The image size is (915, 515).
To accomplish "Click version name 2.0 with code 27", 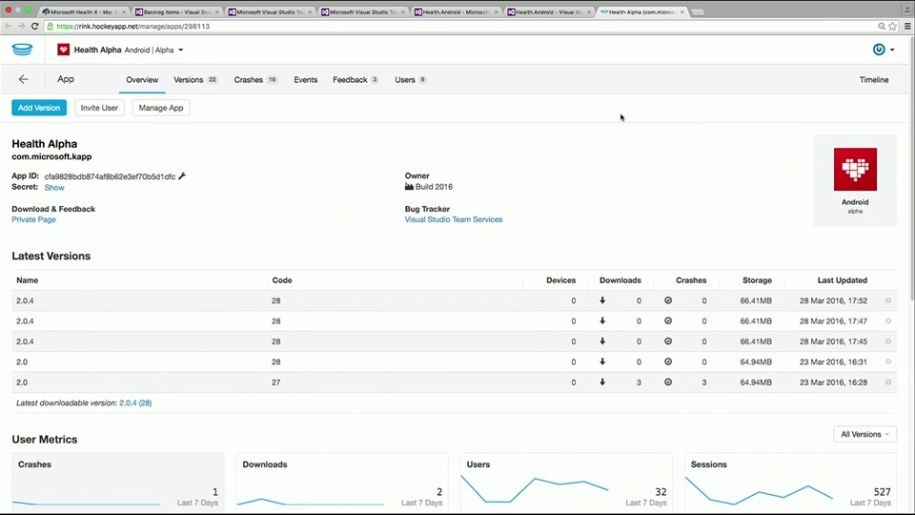I will point(22,383).
